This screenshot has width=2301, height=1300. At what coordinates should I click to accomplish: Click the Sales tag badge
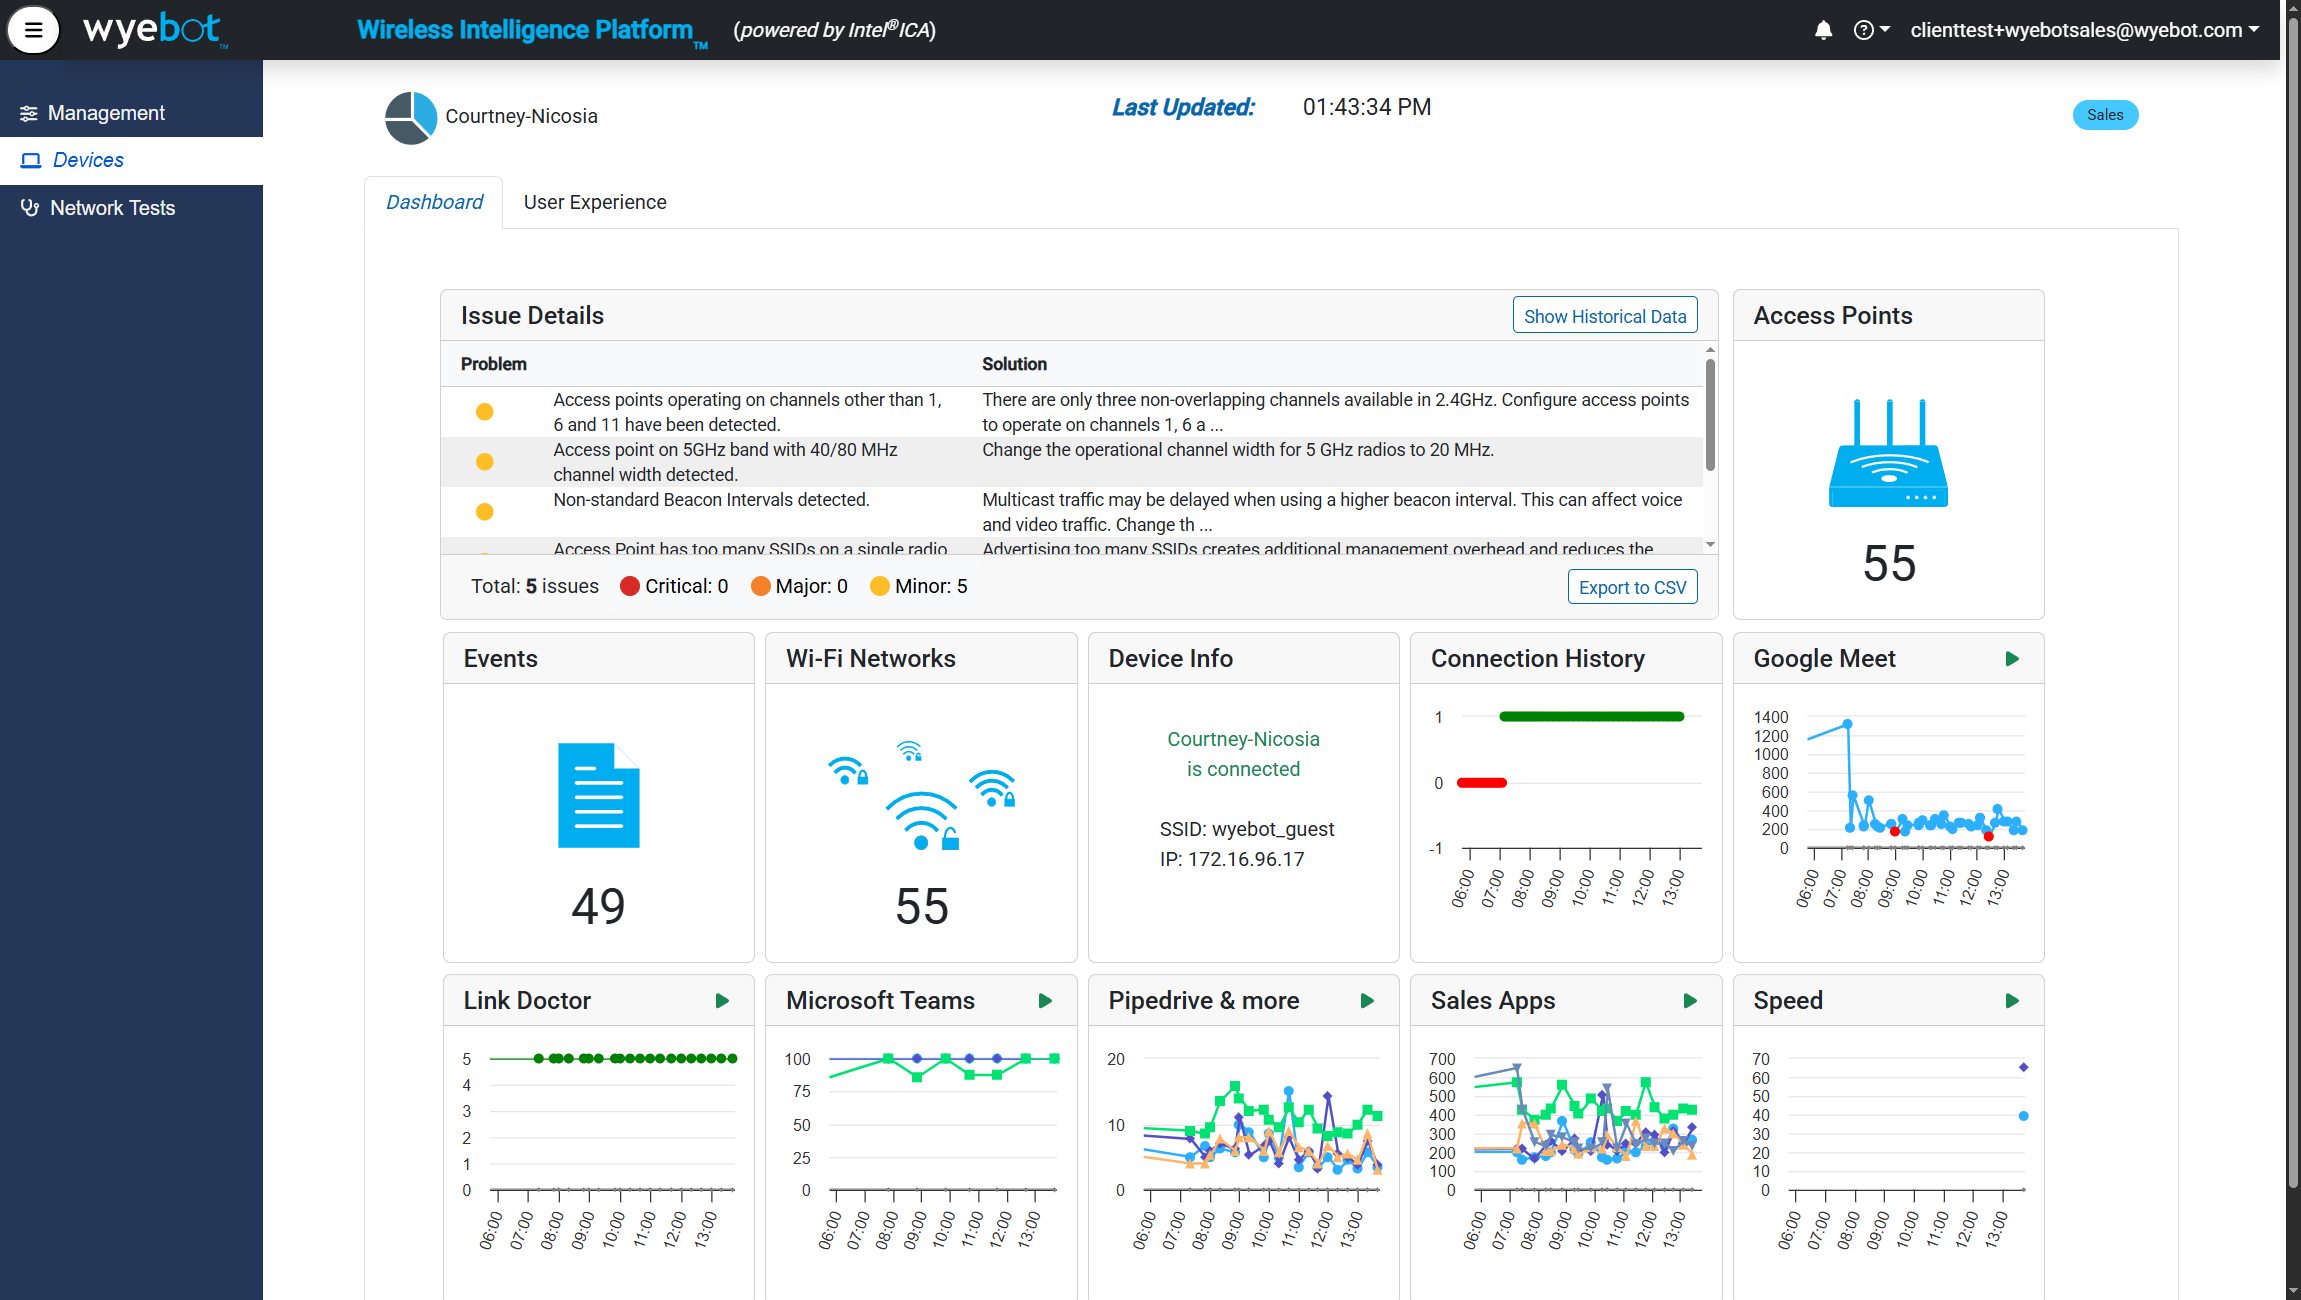pos(2104,115)
